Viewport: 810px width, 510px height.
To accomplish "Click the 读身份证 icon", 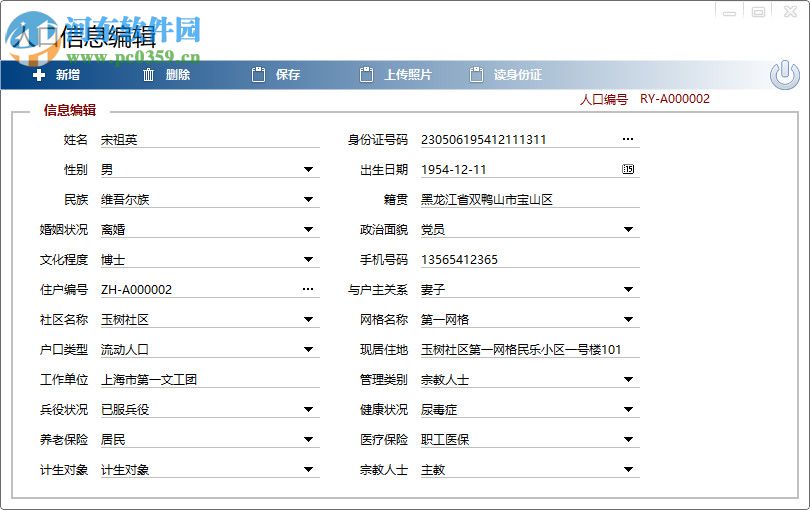I will click(476, 75).
